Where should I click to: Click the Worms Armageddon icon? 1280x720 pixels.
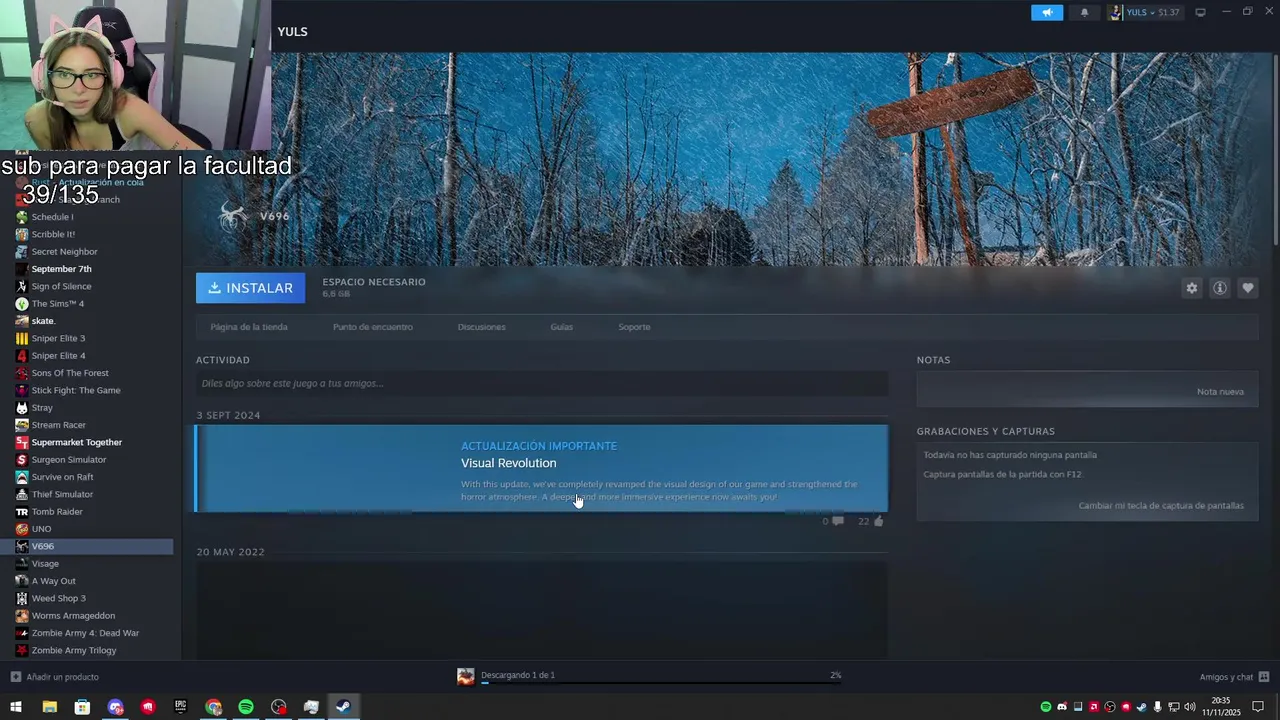pos(22,616)
